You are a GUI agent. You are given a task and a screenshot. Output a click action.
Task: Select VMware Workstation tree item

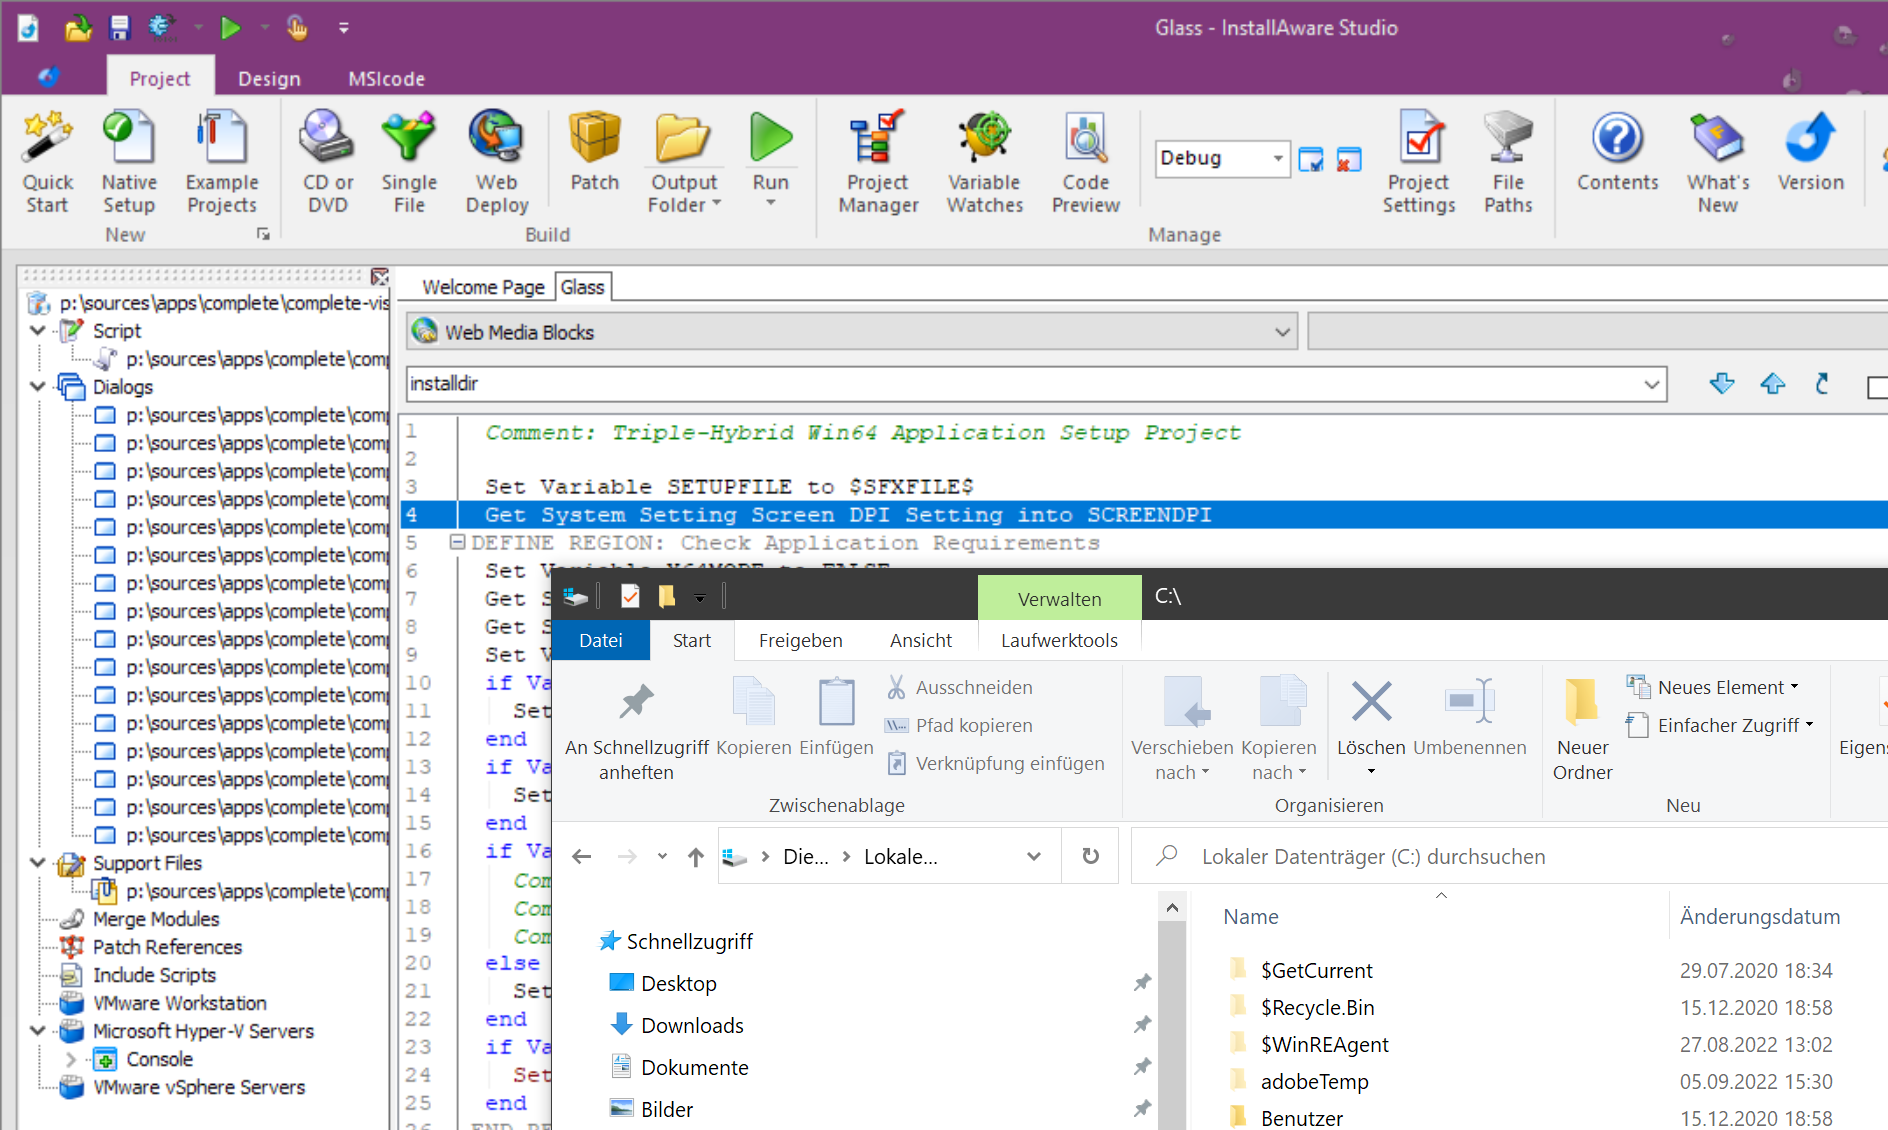(x=179, y=1003)
